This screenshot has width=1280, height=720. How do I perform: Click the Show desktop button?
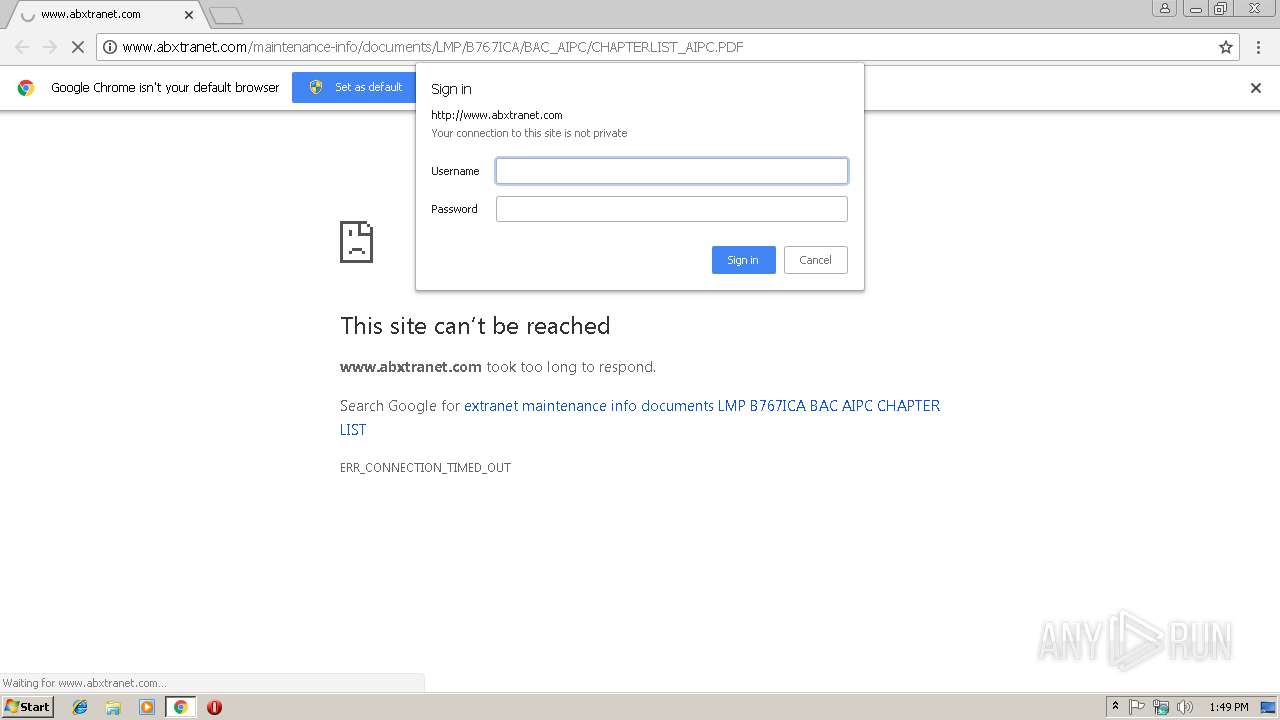[x=1269, y=707]
